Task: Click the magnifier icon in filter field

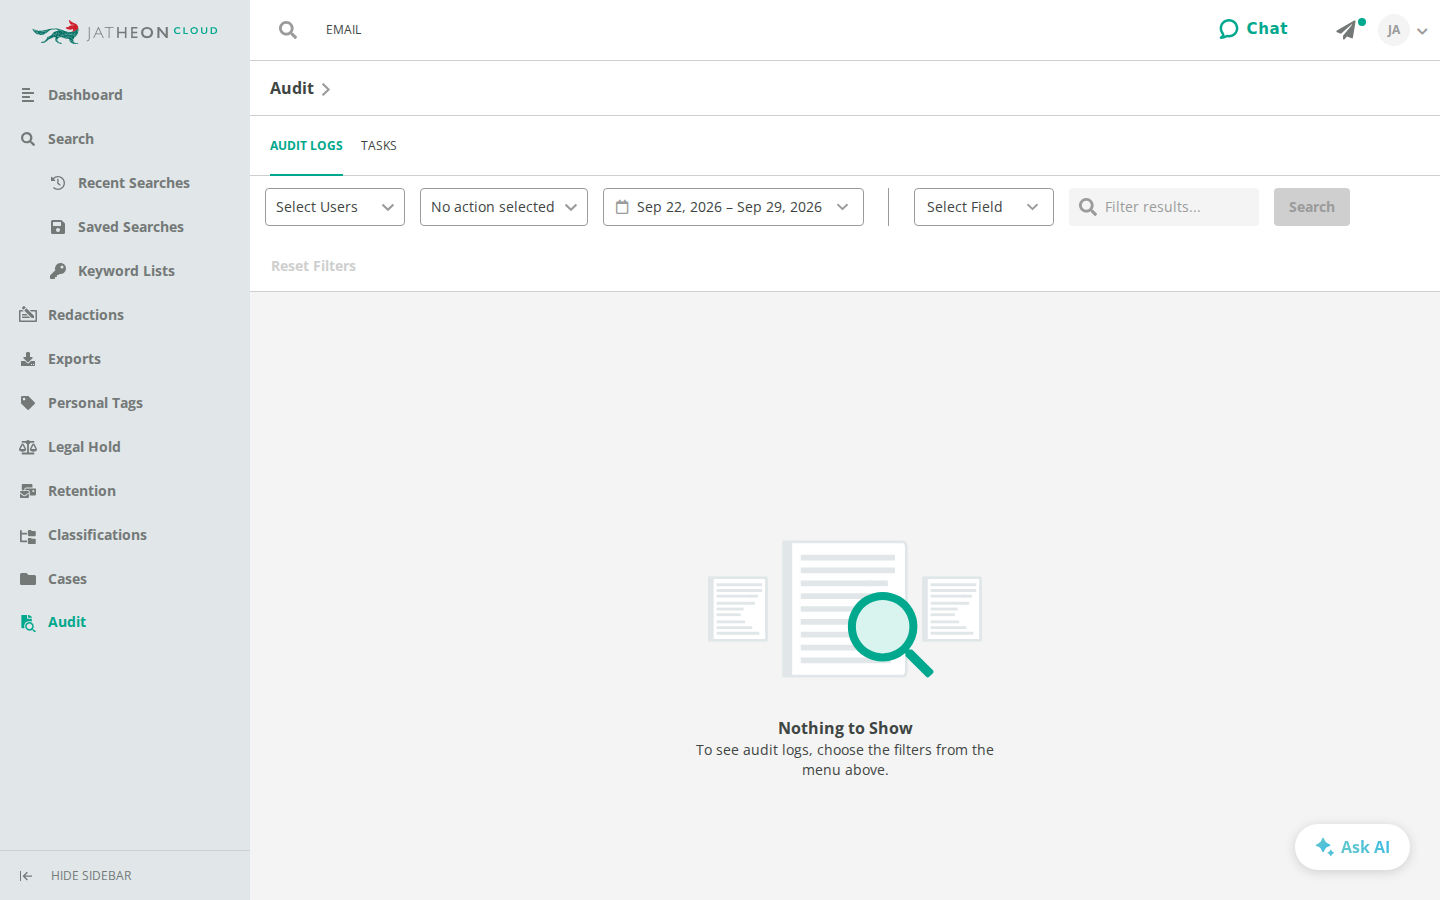Action: (x=1088, y=207)
